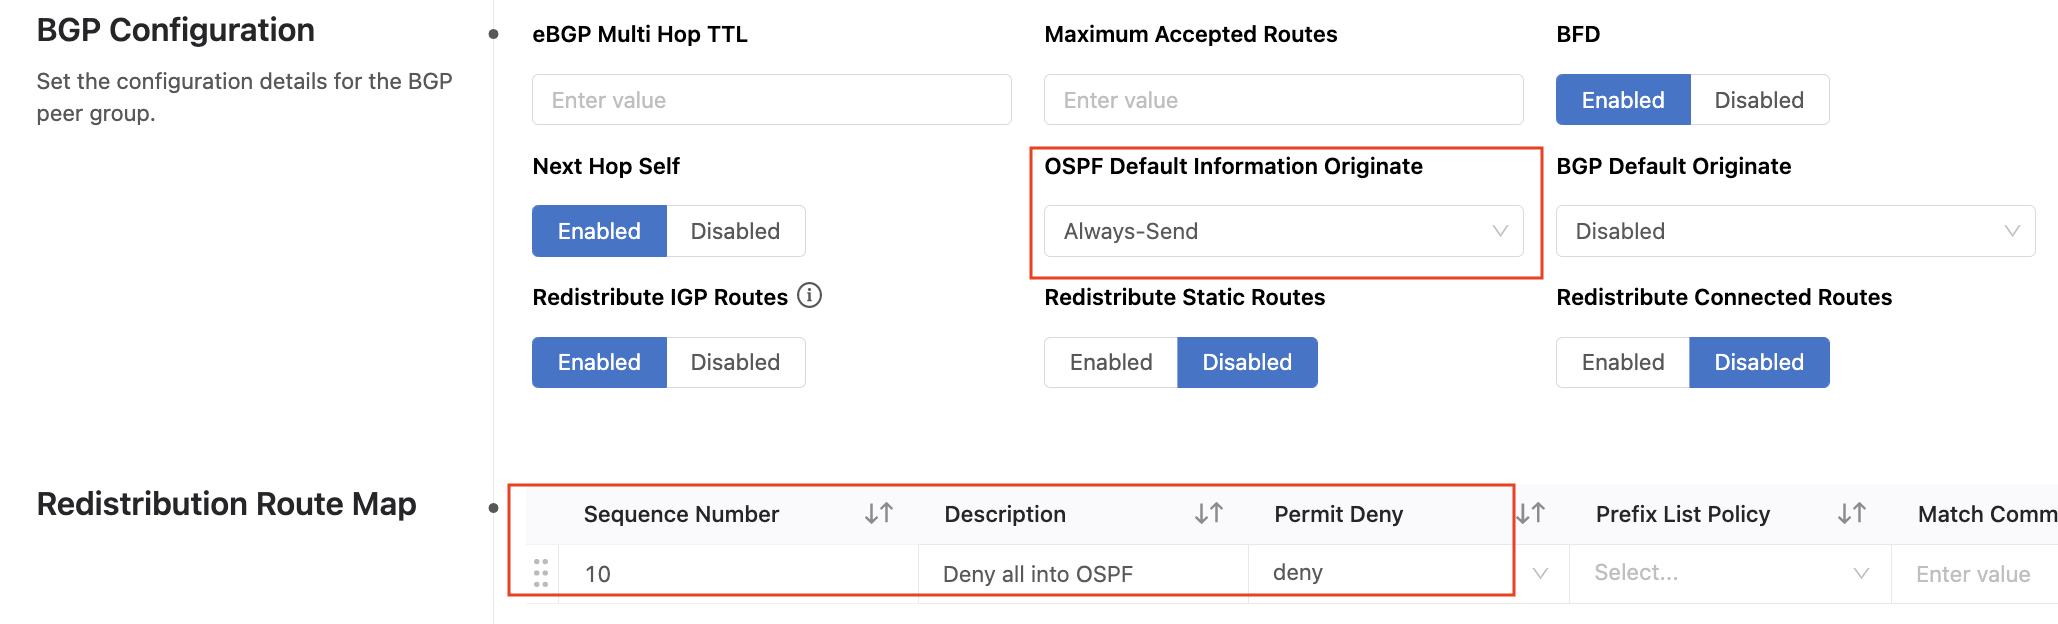Click the Maximum Accepted Routes field

pos(1283,100)
